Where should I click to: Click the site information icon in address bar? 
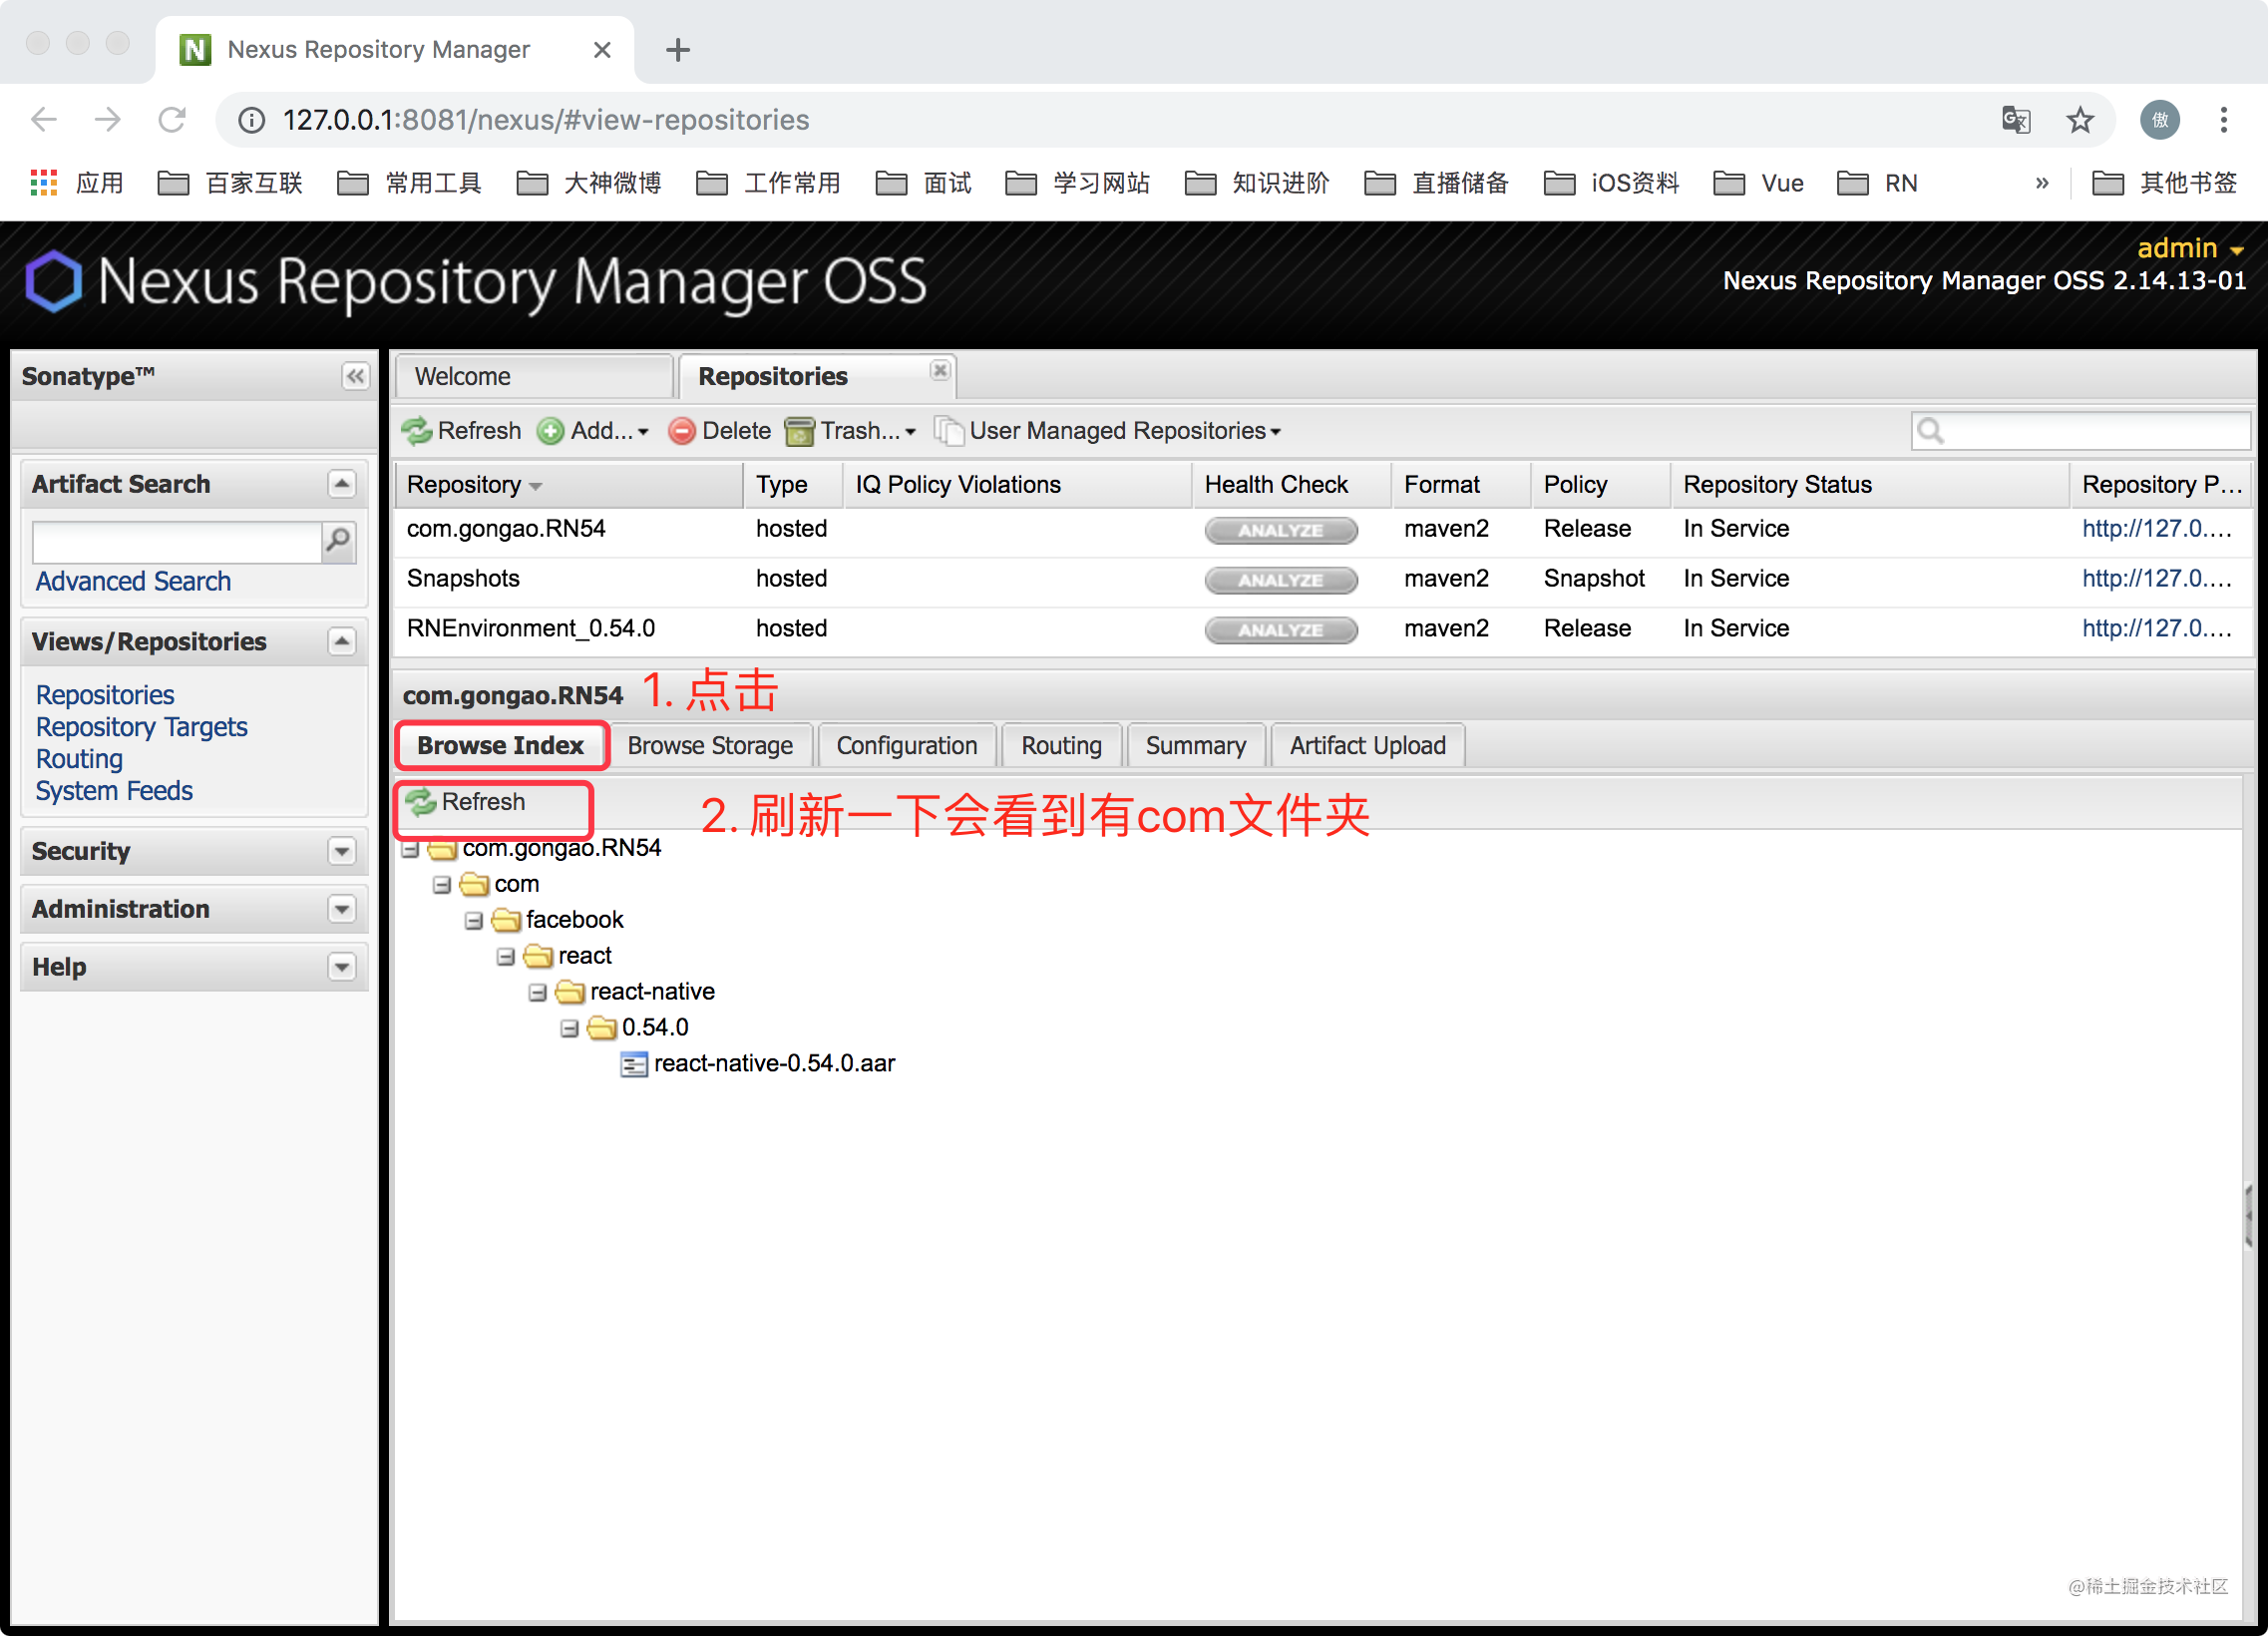click(251, 120)
